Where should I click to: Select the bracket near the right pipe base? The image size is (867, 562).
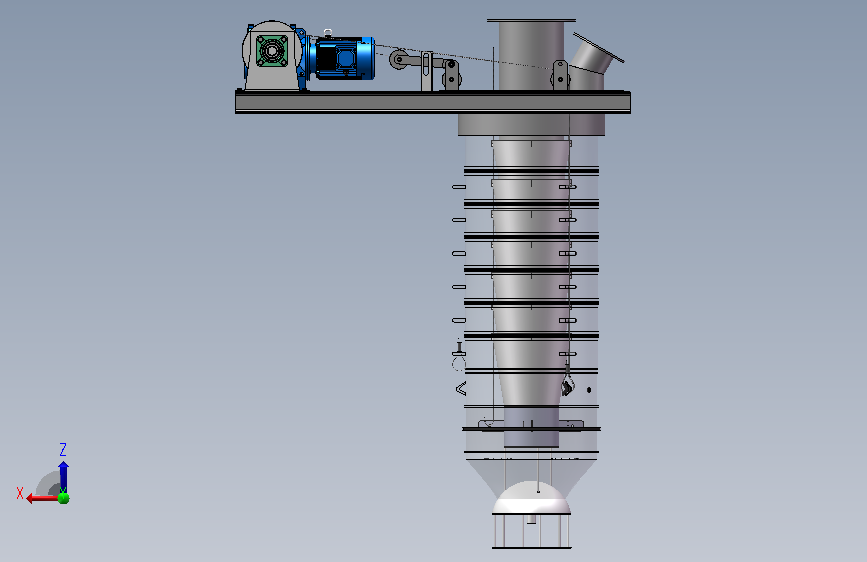(x=560, y=75)
